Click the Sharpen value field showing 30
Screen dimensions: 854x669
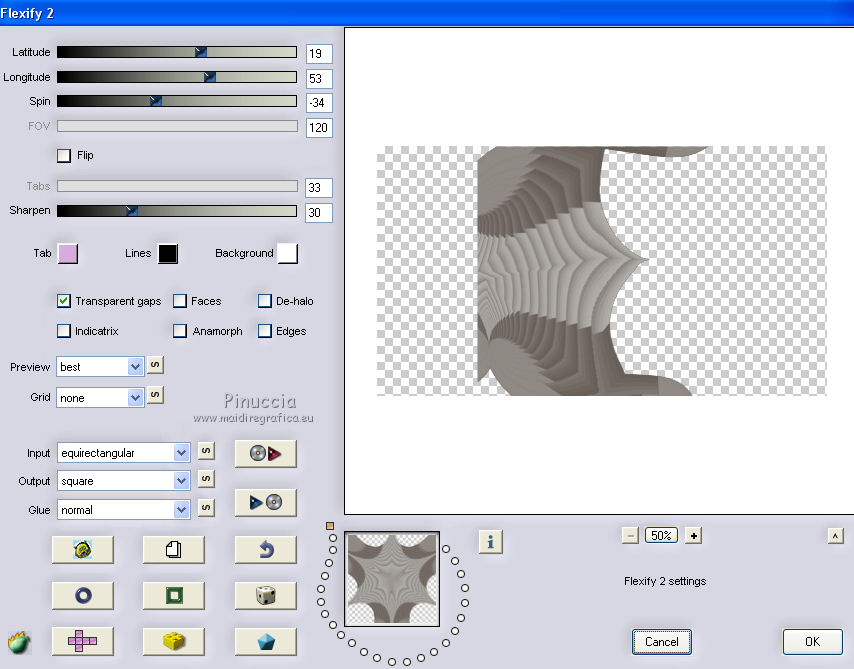click(x=319, y=212)
